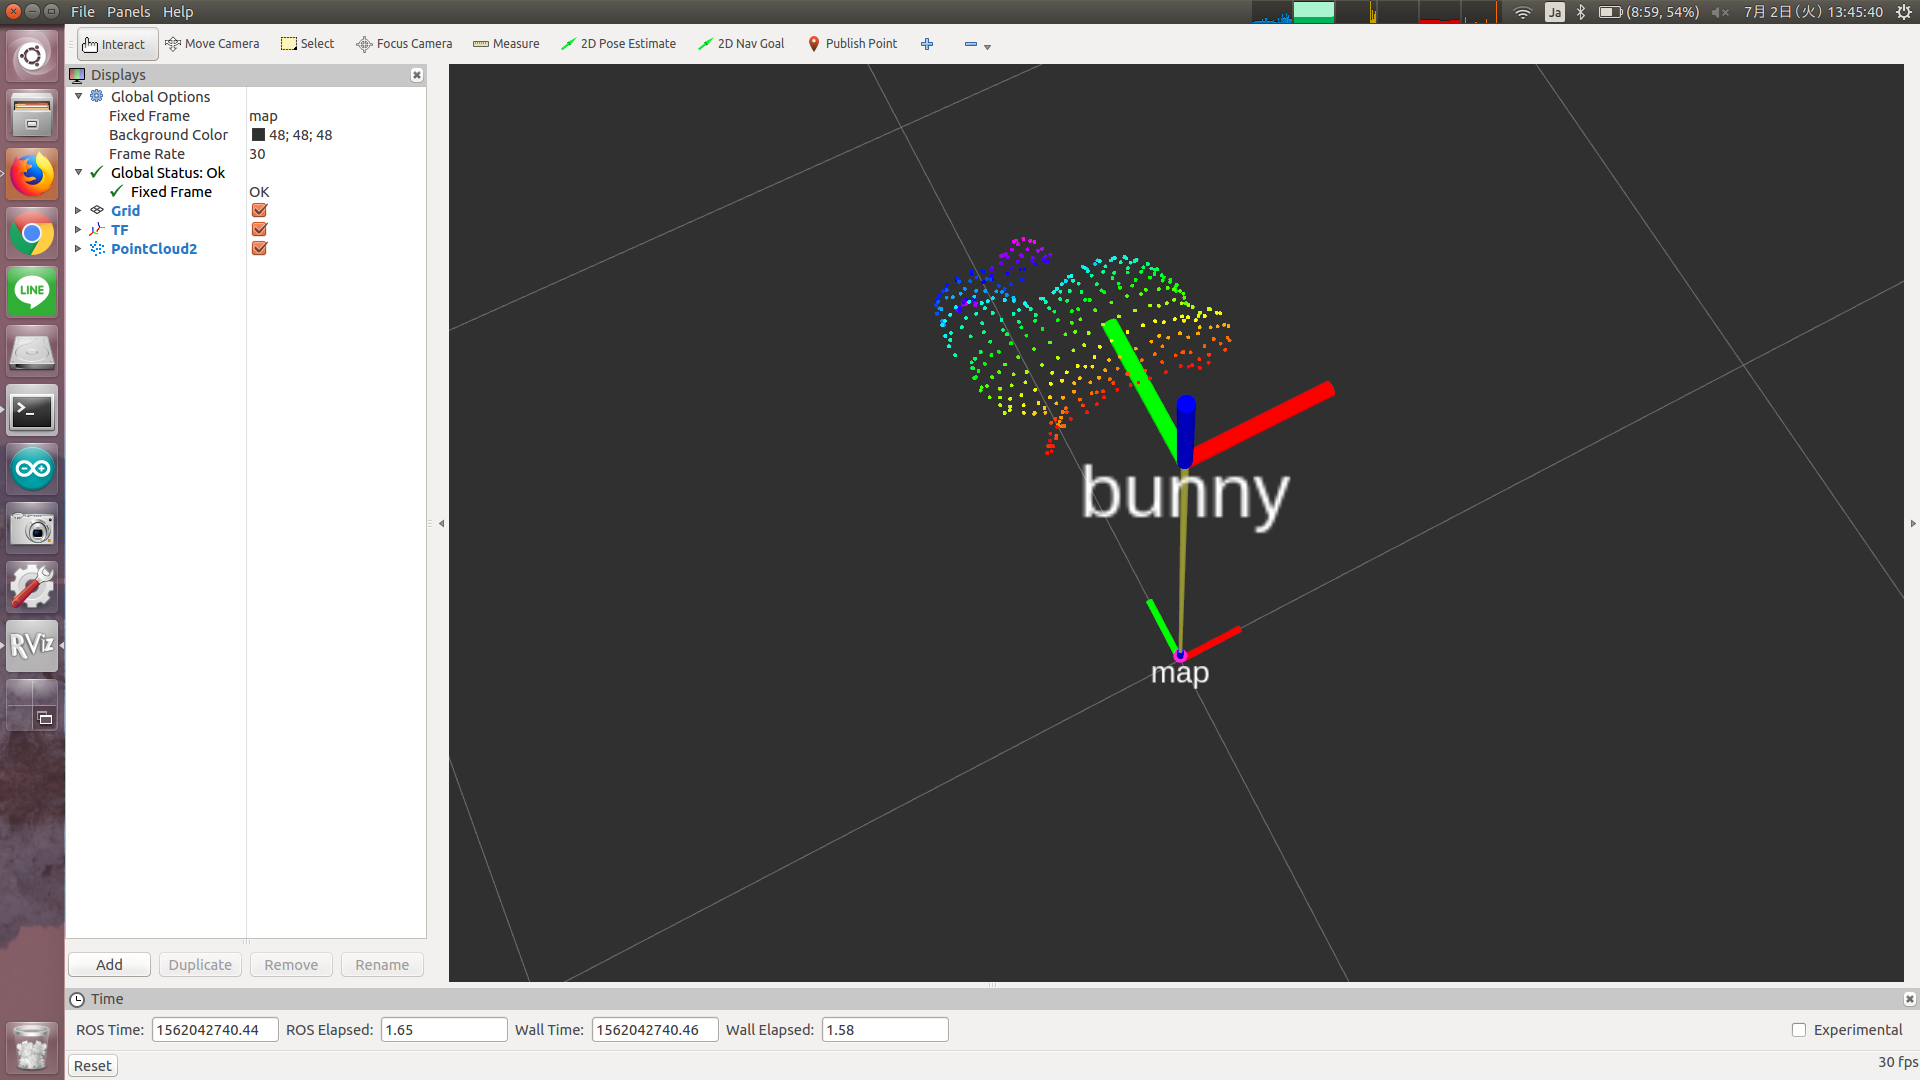Open the battery indicator menu
Viewport: 1920px width, 1080px height.
coord(1649,12)
